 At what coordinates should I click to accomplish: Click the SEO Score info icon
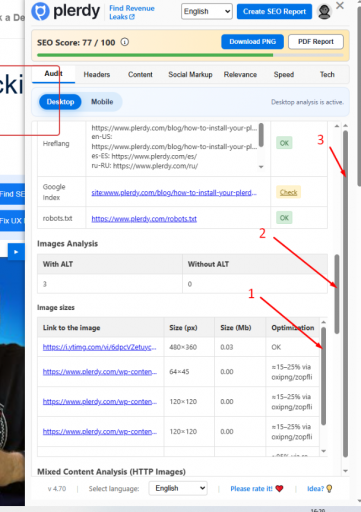coord(125,42)
